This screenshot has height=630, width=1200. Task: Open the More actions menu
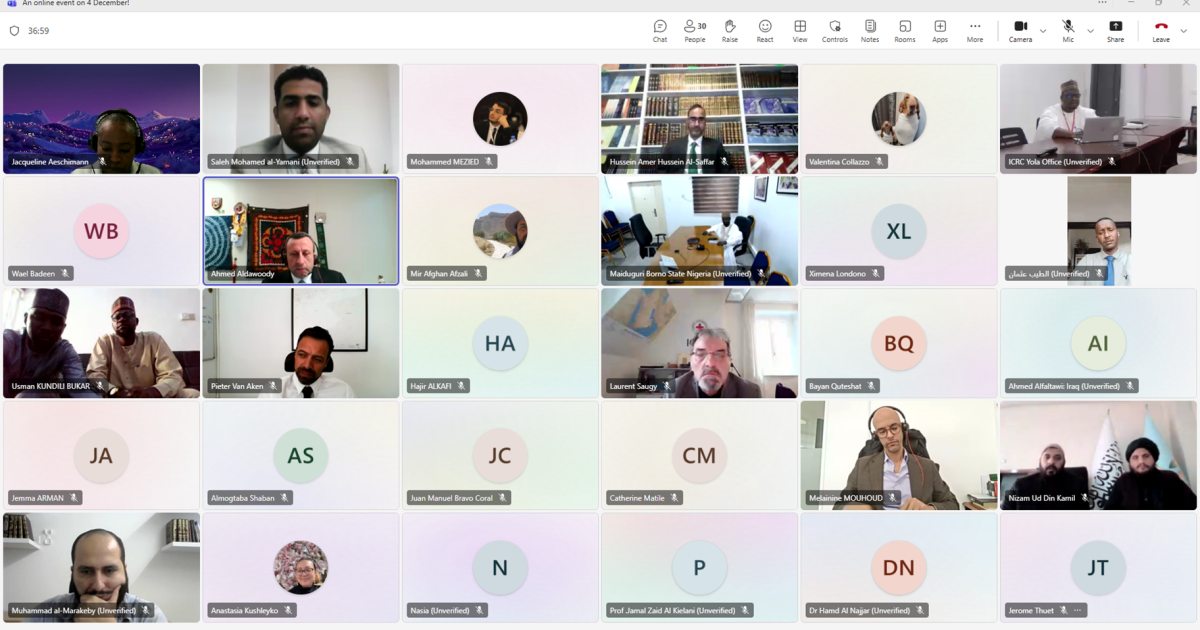point(975,31)
